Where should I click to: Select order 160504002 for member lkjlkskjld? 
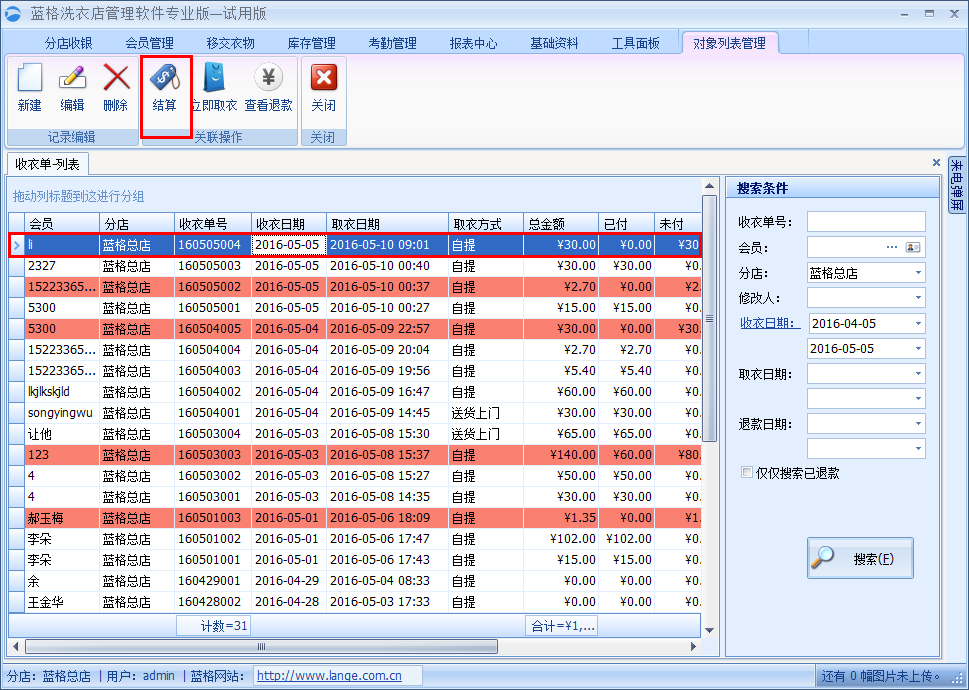click(355, 392)
